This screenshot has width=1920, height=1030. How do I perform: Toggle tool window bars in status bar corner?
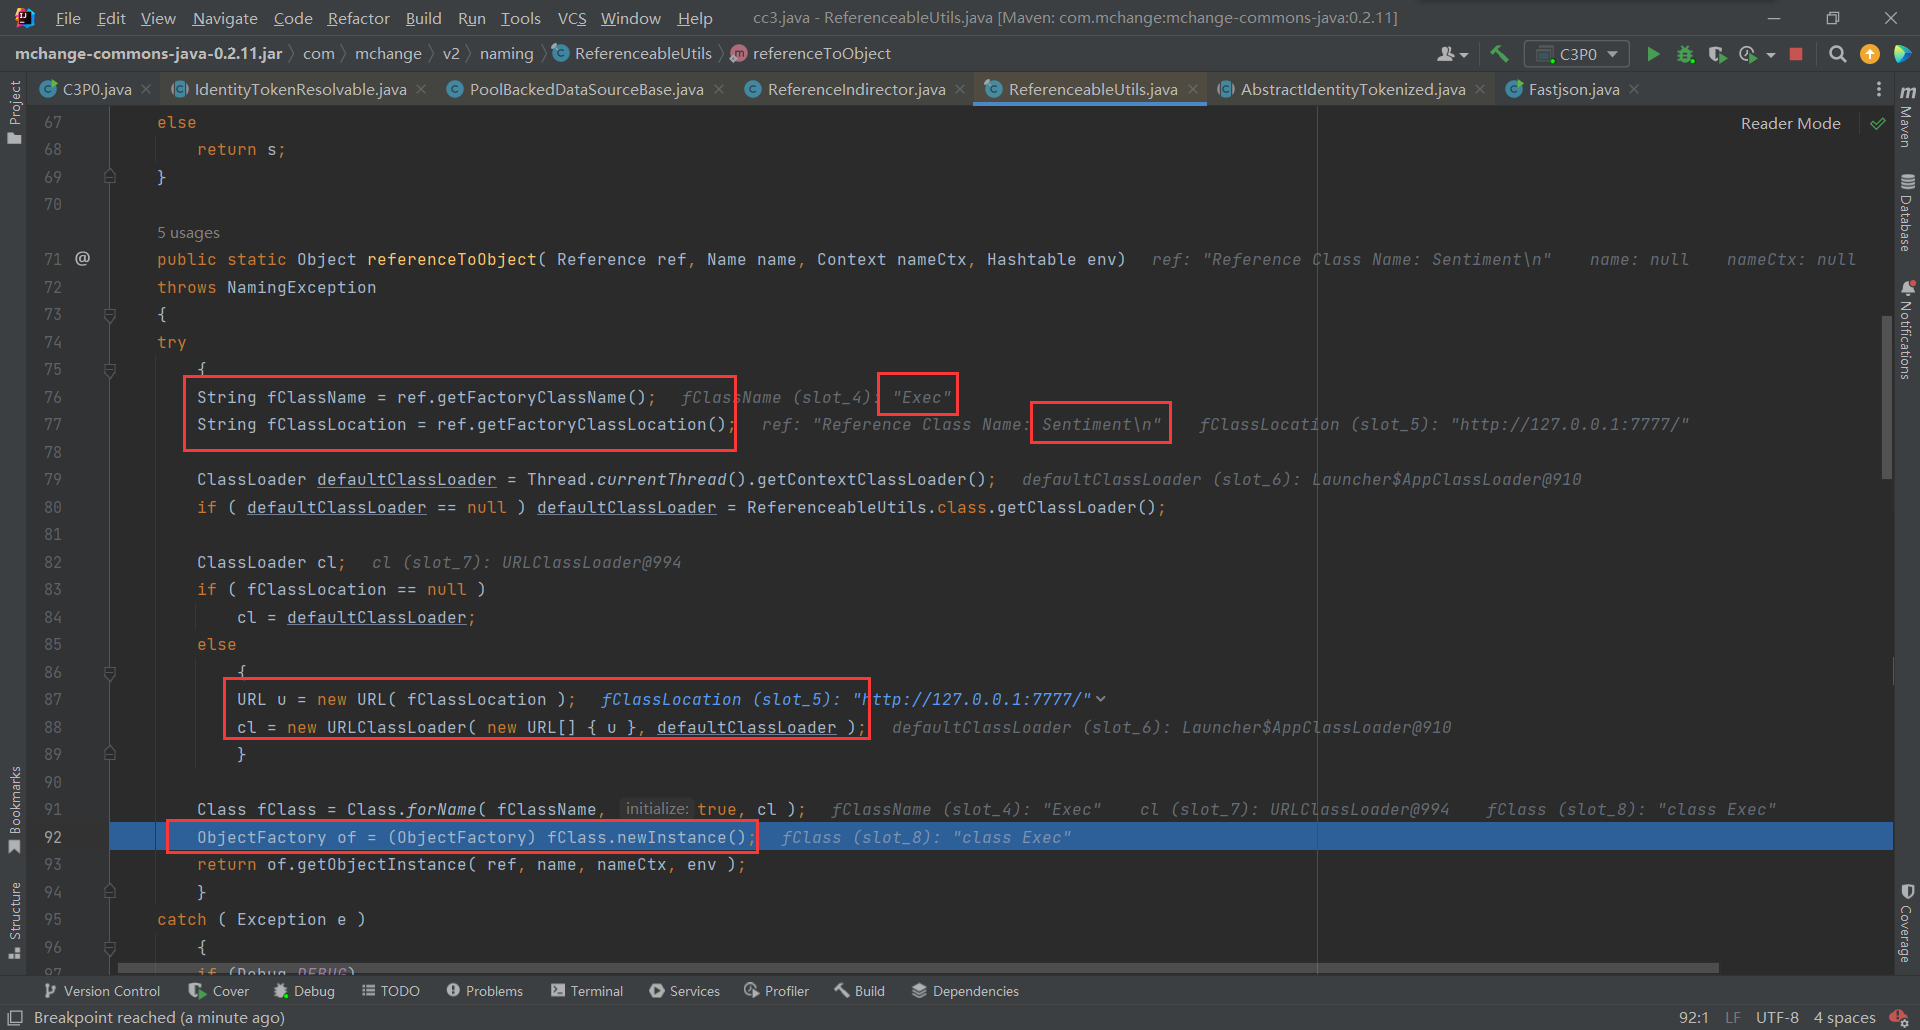tap(15, 1017)
